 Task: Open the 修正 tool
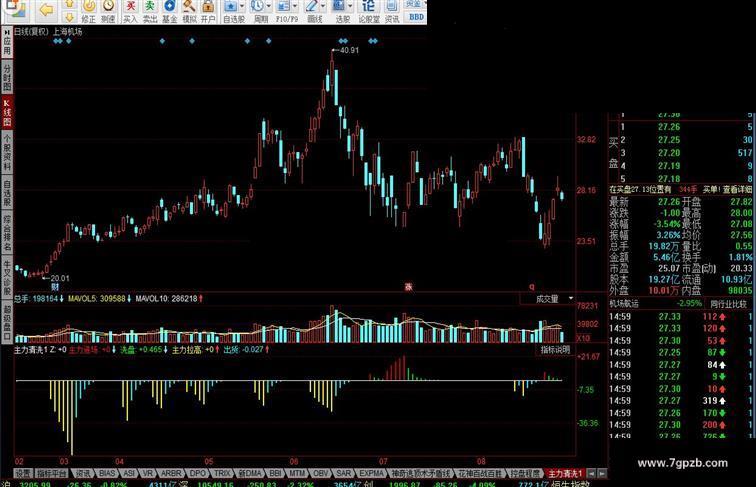(89, 11)
